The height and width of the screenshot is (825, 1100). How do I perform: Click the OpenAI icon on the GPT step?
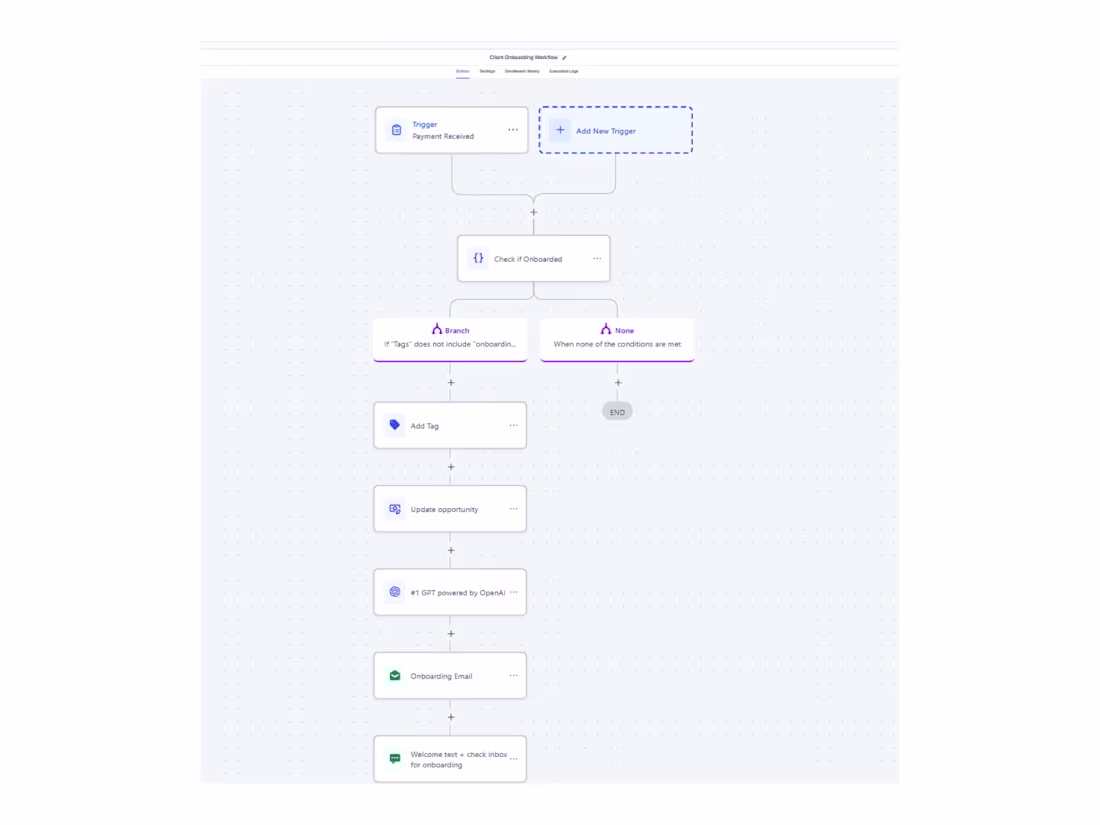[x=394, y=592]
